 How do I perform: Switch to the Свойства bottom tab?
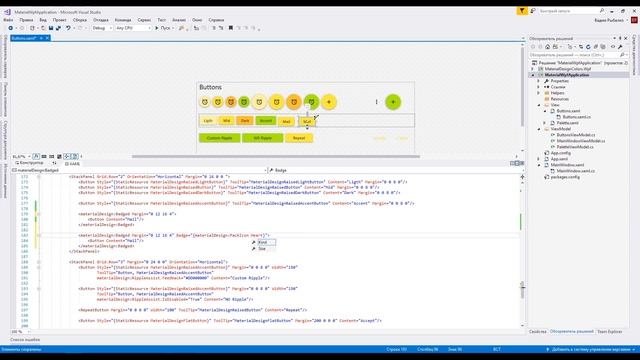pos(538,331)
